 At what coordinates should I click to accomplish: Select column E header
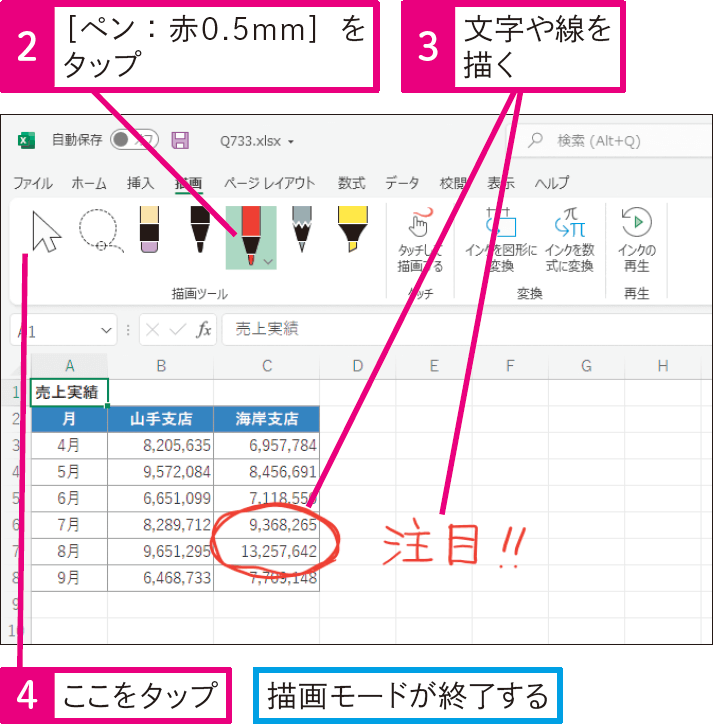pyautogui.click(x=434, y=366)
